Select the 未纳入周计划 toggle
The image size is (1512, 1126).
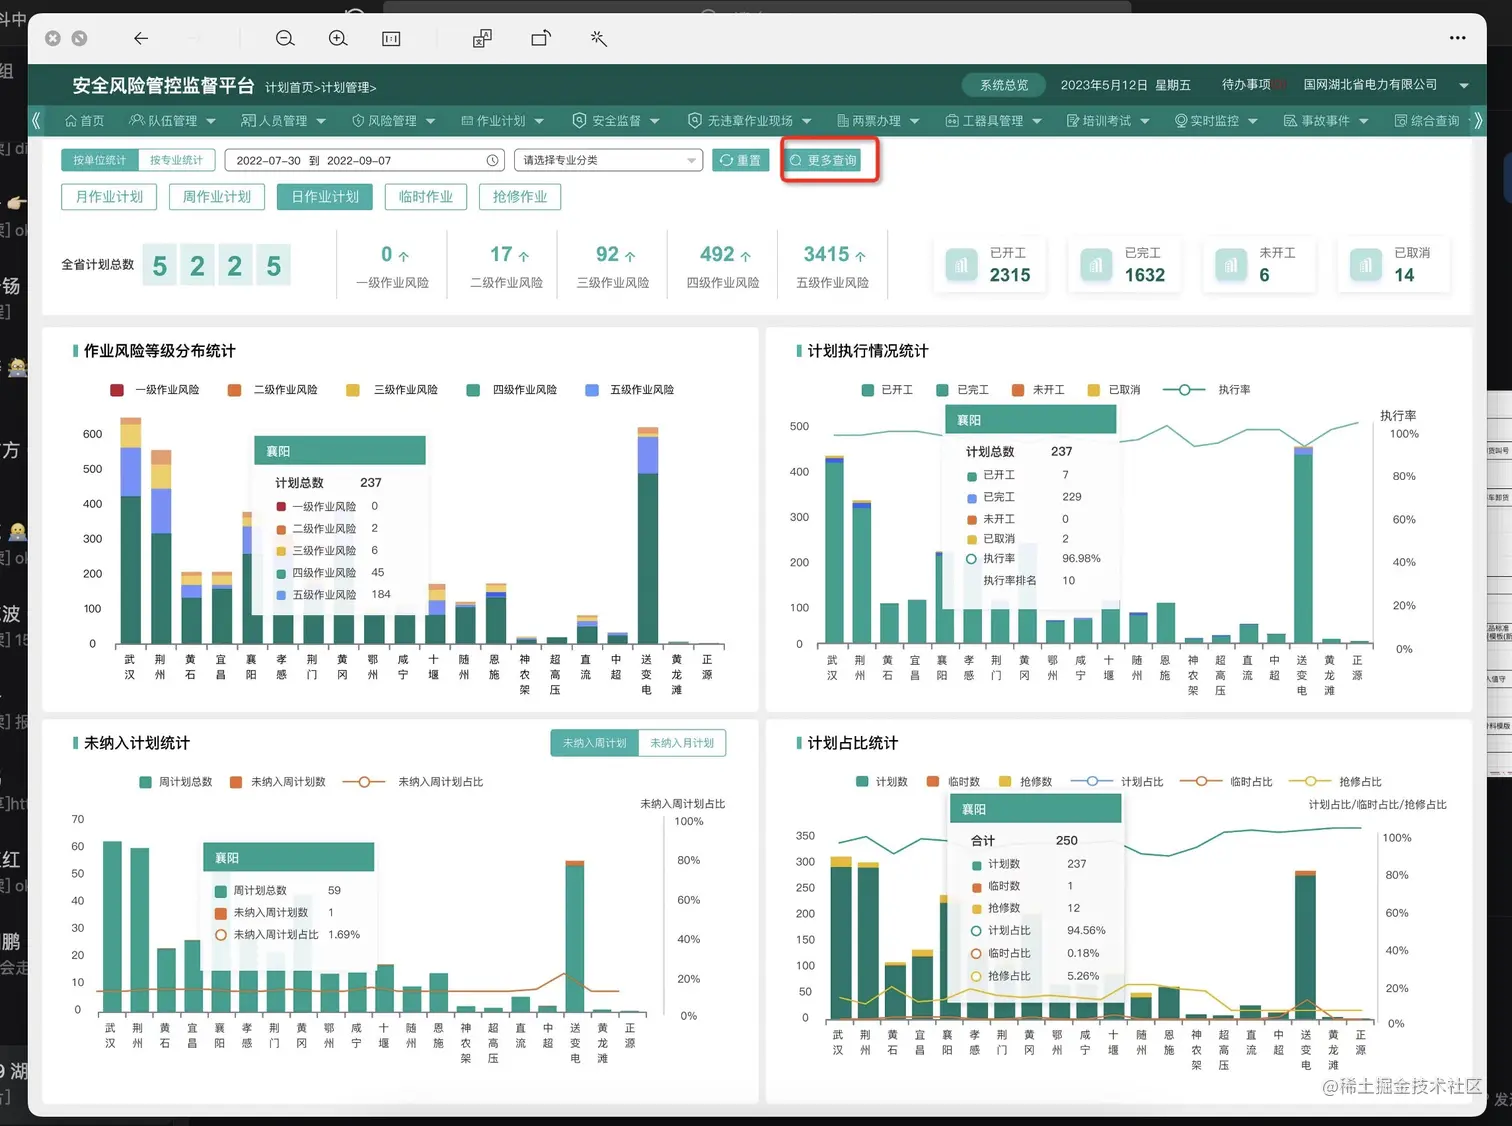tap(594, 743)
